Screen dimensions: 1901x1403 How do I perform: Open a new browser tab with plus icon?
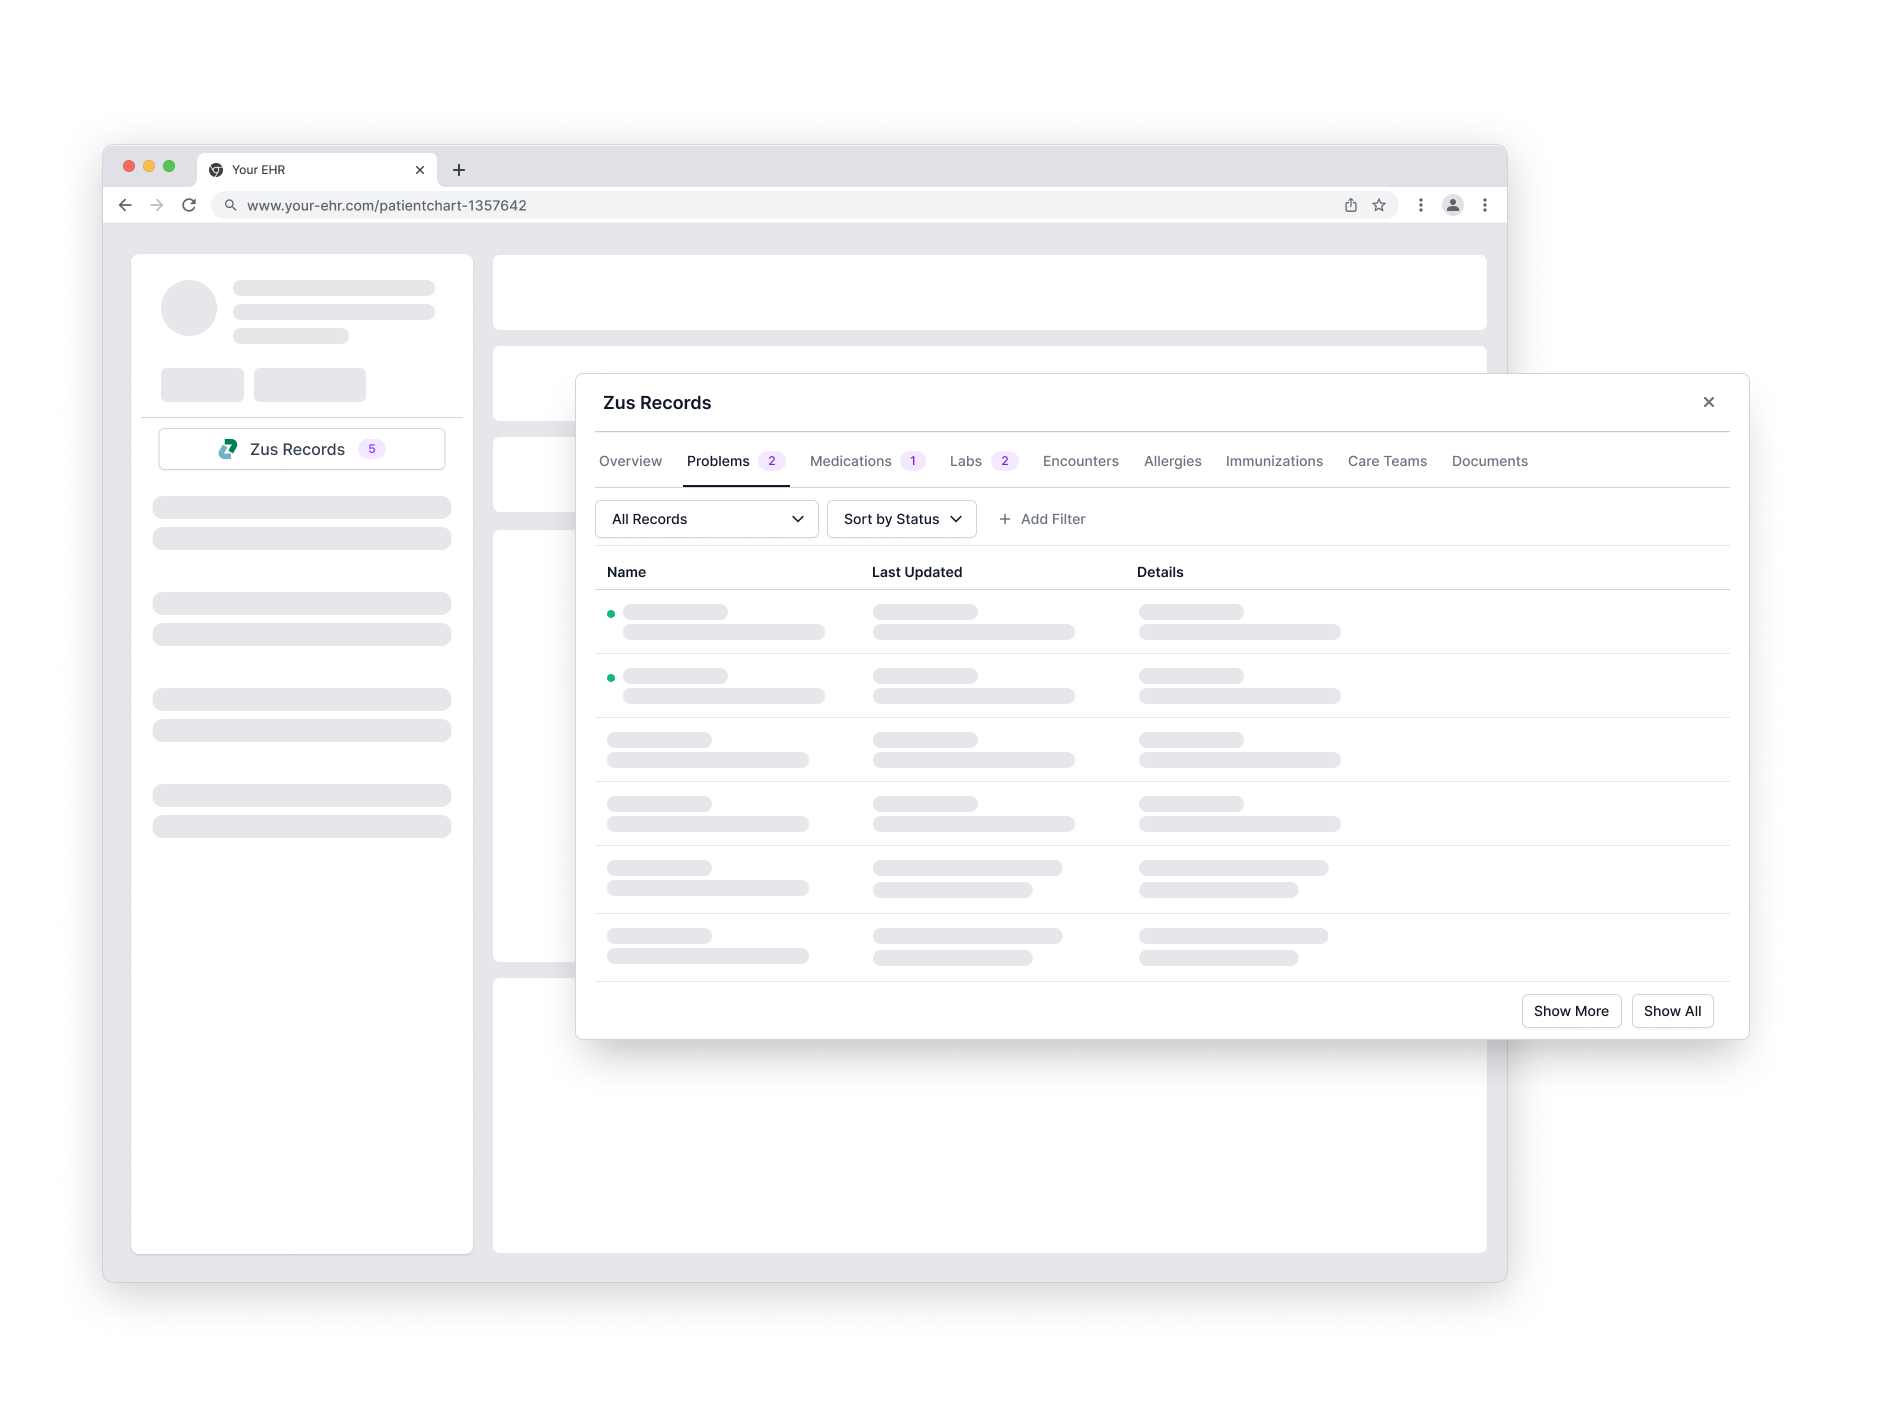tap(459, 170)
